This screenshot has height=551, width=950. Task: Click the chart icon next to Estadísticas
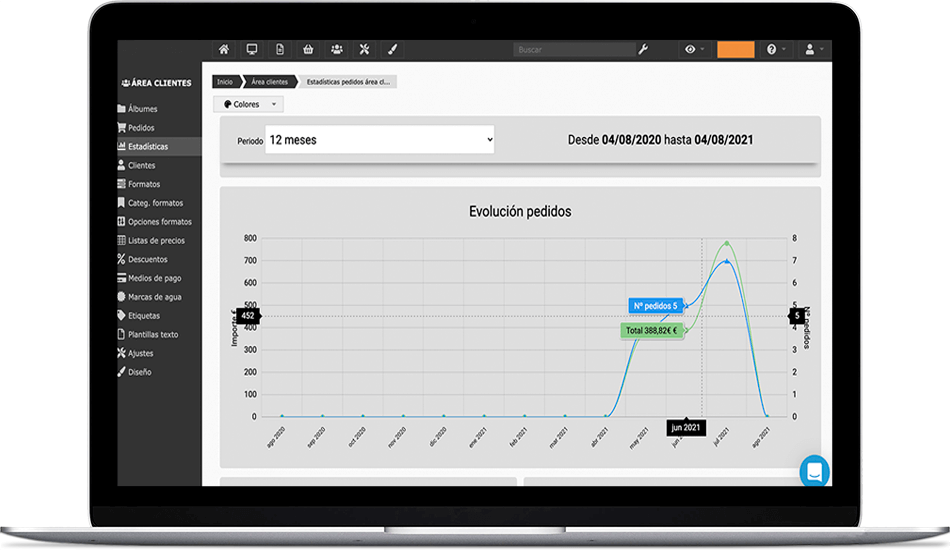(121, 146)
